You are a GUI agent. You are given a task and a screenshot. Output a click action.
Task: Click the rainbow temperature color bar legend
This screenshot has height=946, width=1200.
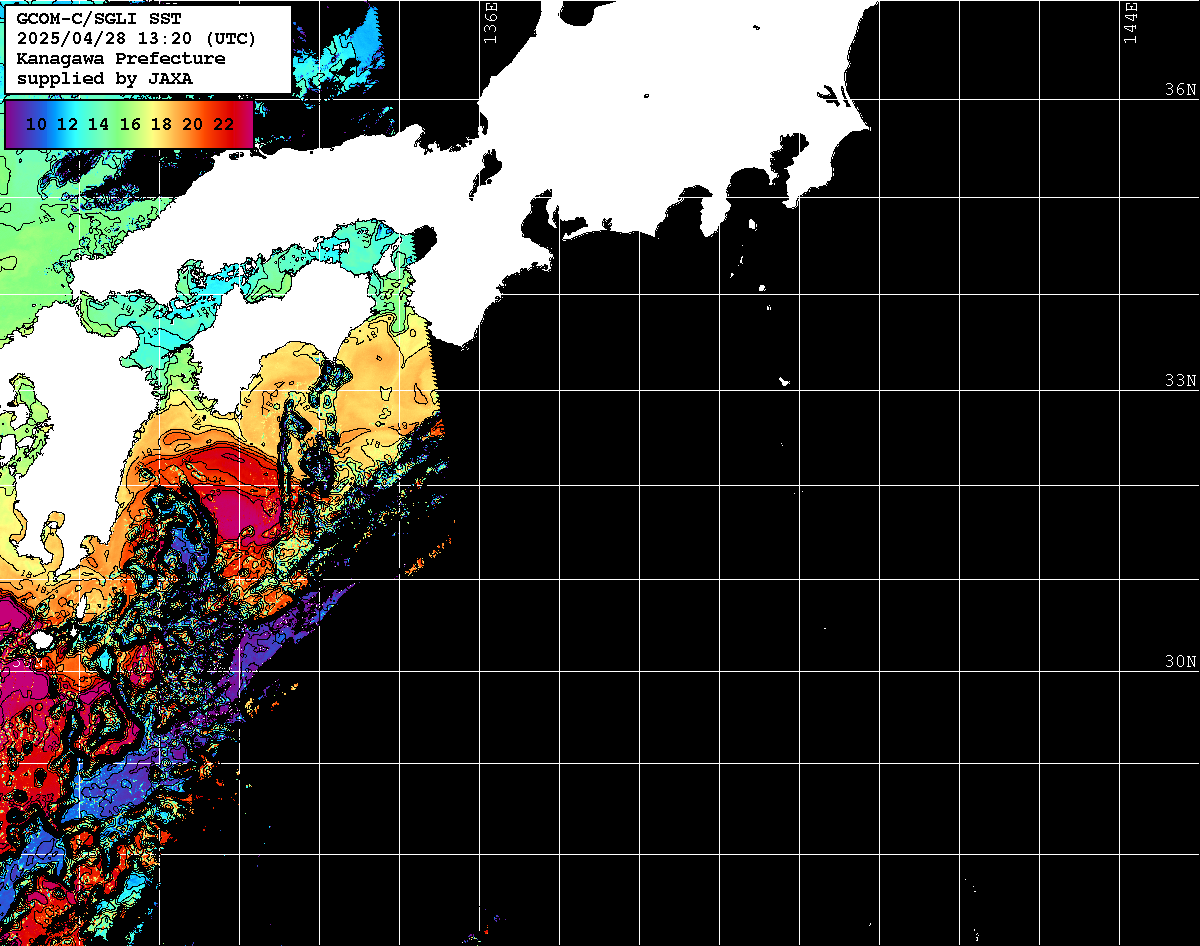129,124
